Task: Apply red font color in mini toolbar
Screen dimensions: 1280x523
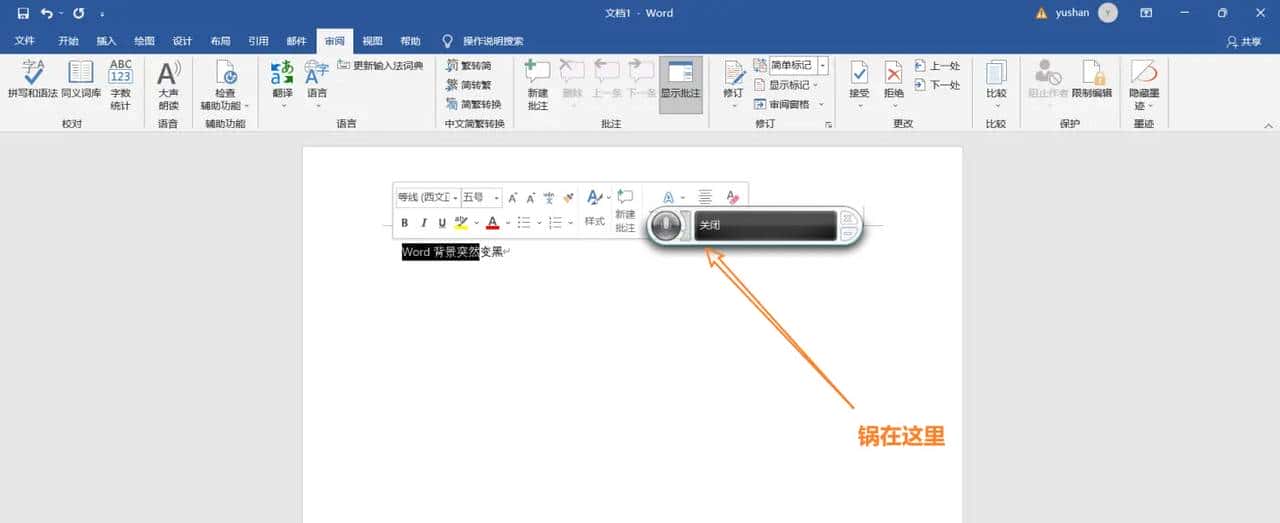Action: point(492,223)
